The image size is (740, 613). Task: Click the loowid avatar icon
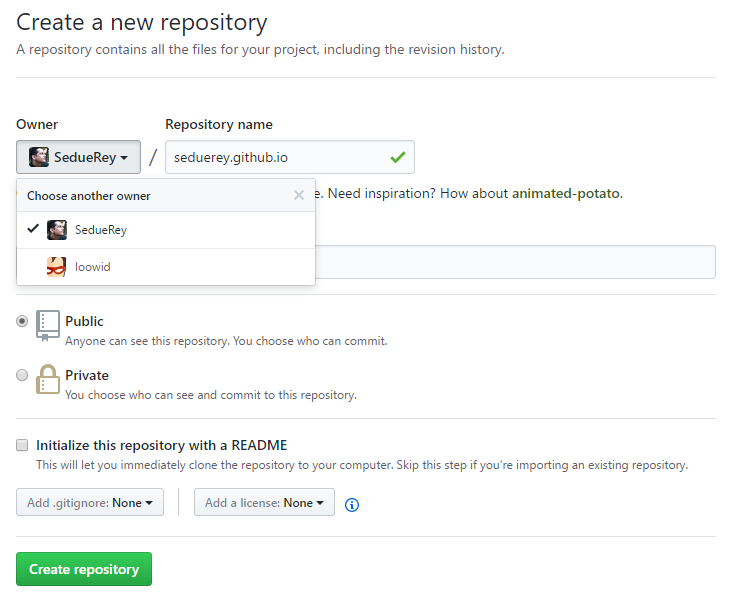(57, 267)
